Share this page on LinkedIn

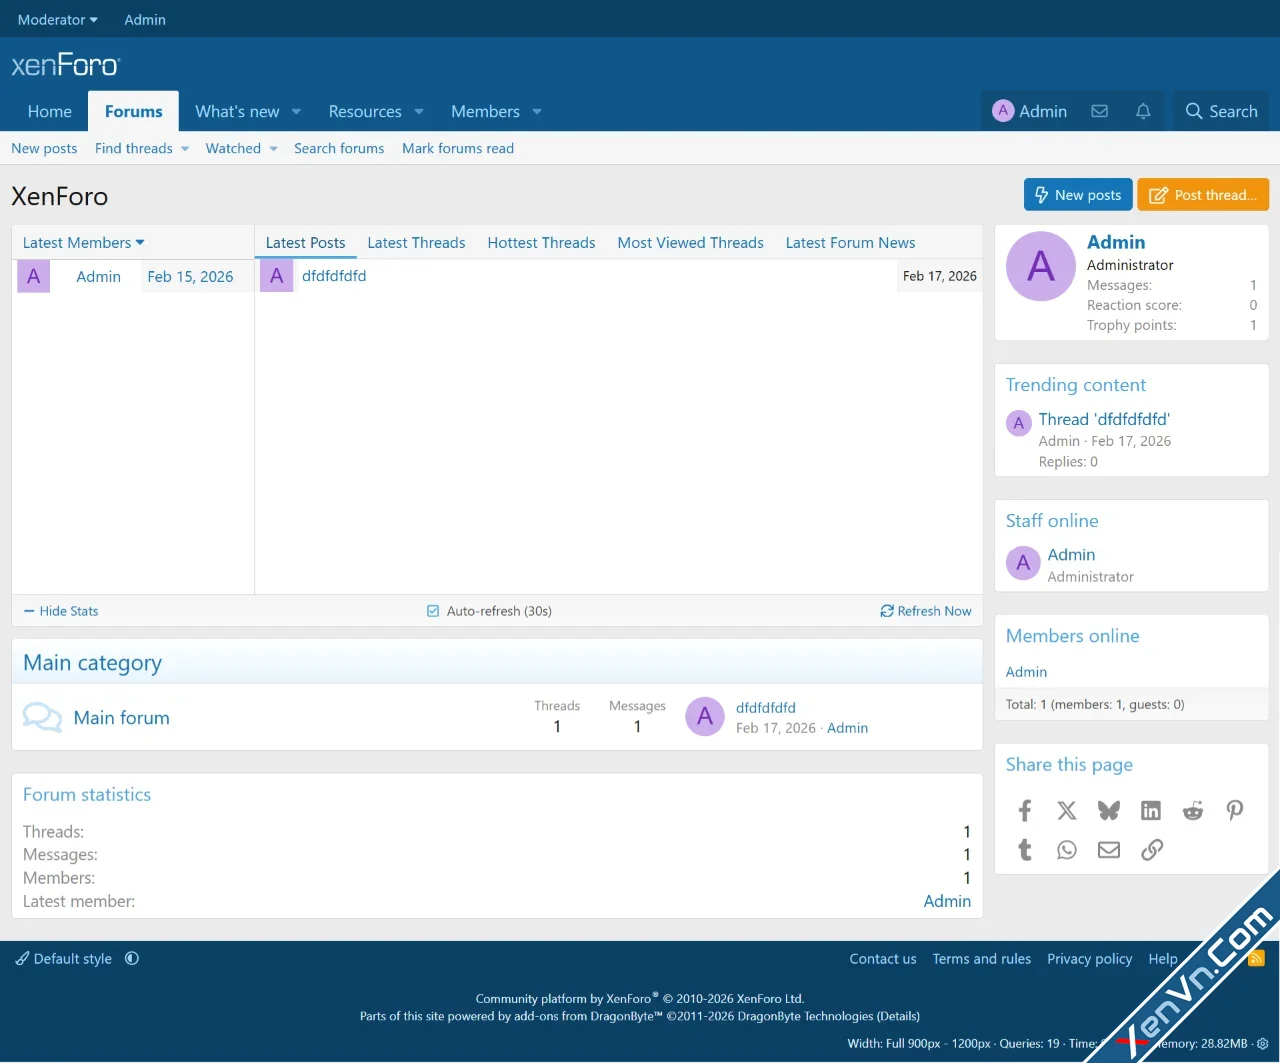1151,810
